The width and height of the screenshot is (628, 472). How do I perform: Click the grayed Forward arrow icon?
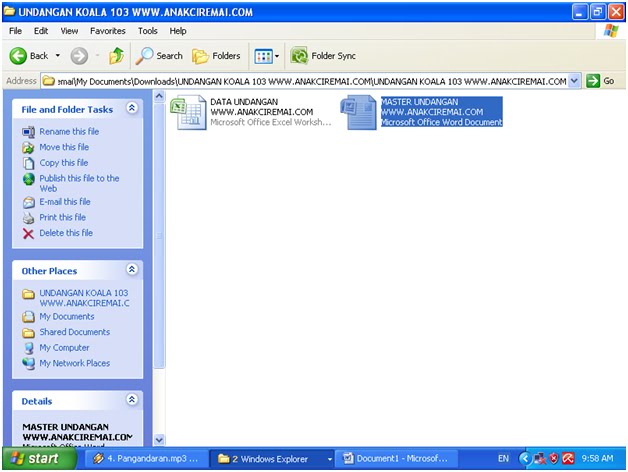point(79,56)
